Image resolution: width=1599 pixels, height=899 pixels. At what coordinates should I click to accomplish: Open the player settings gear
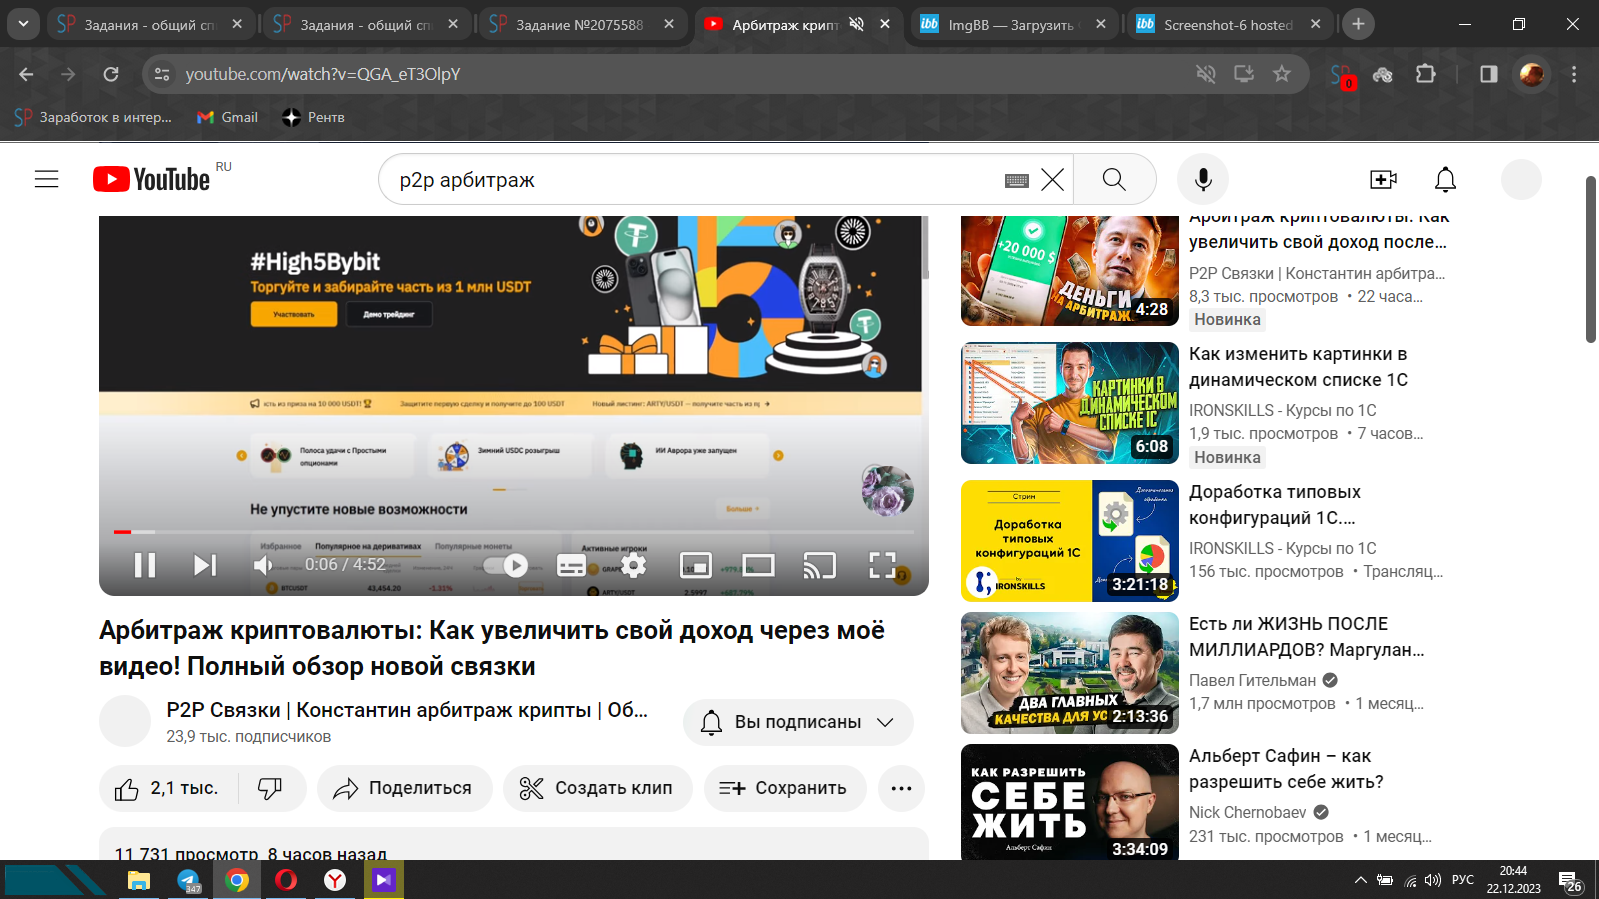click(x=633, y=566)
